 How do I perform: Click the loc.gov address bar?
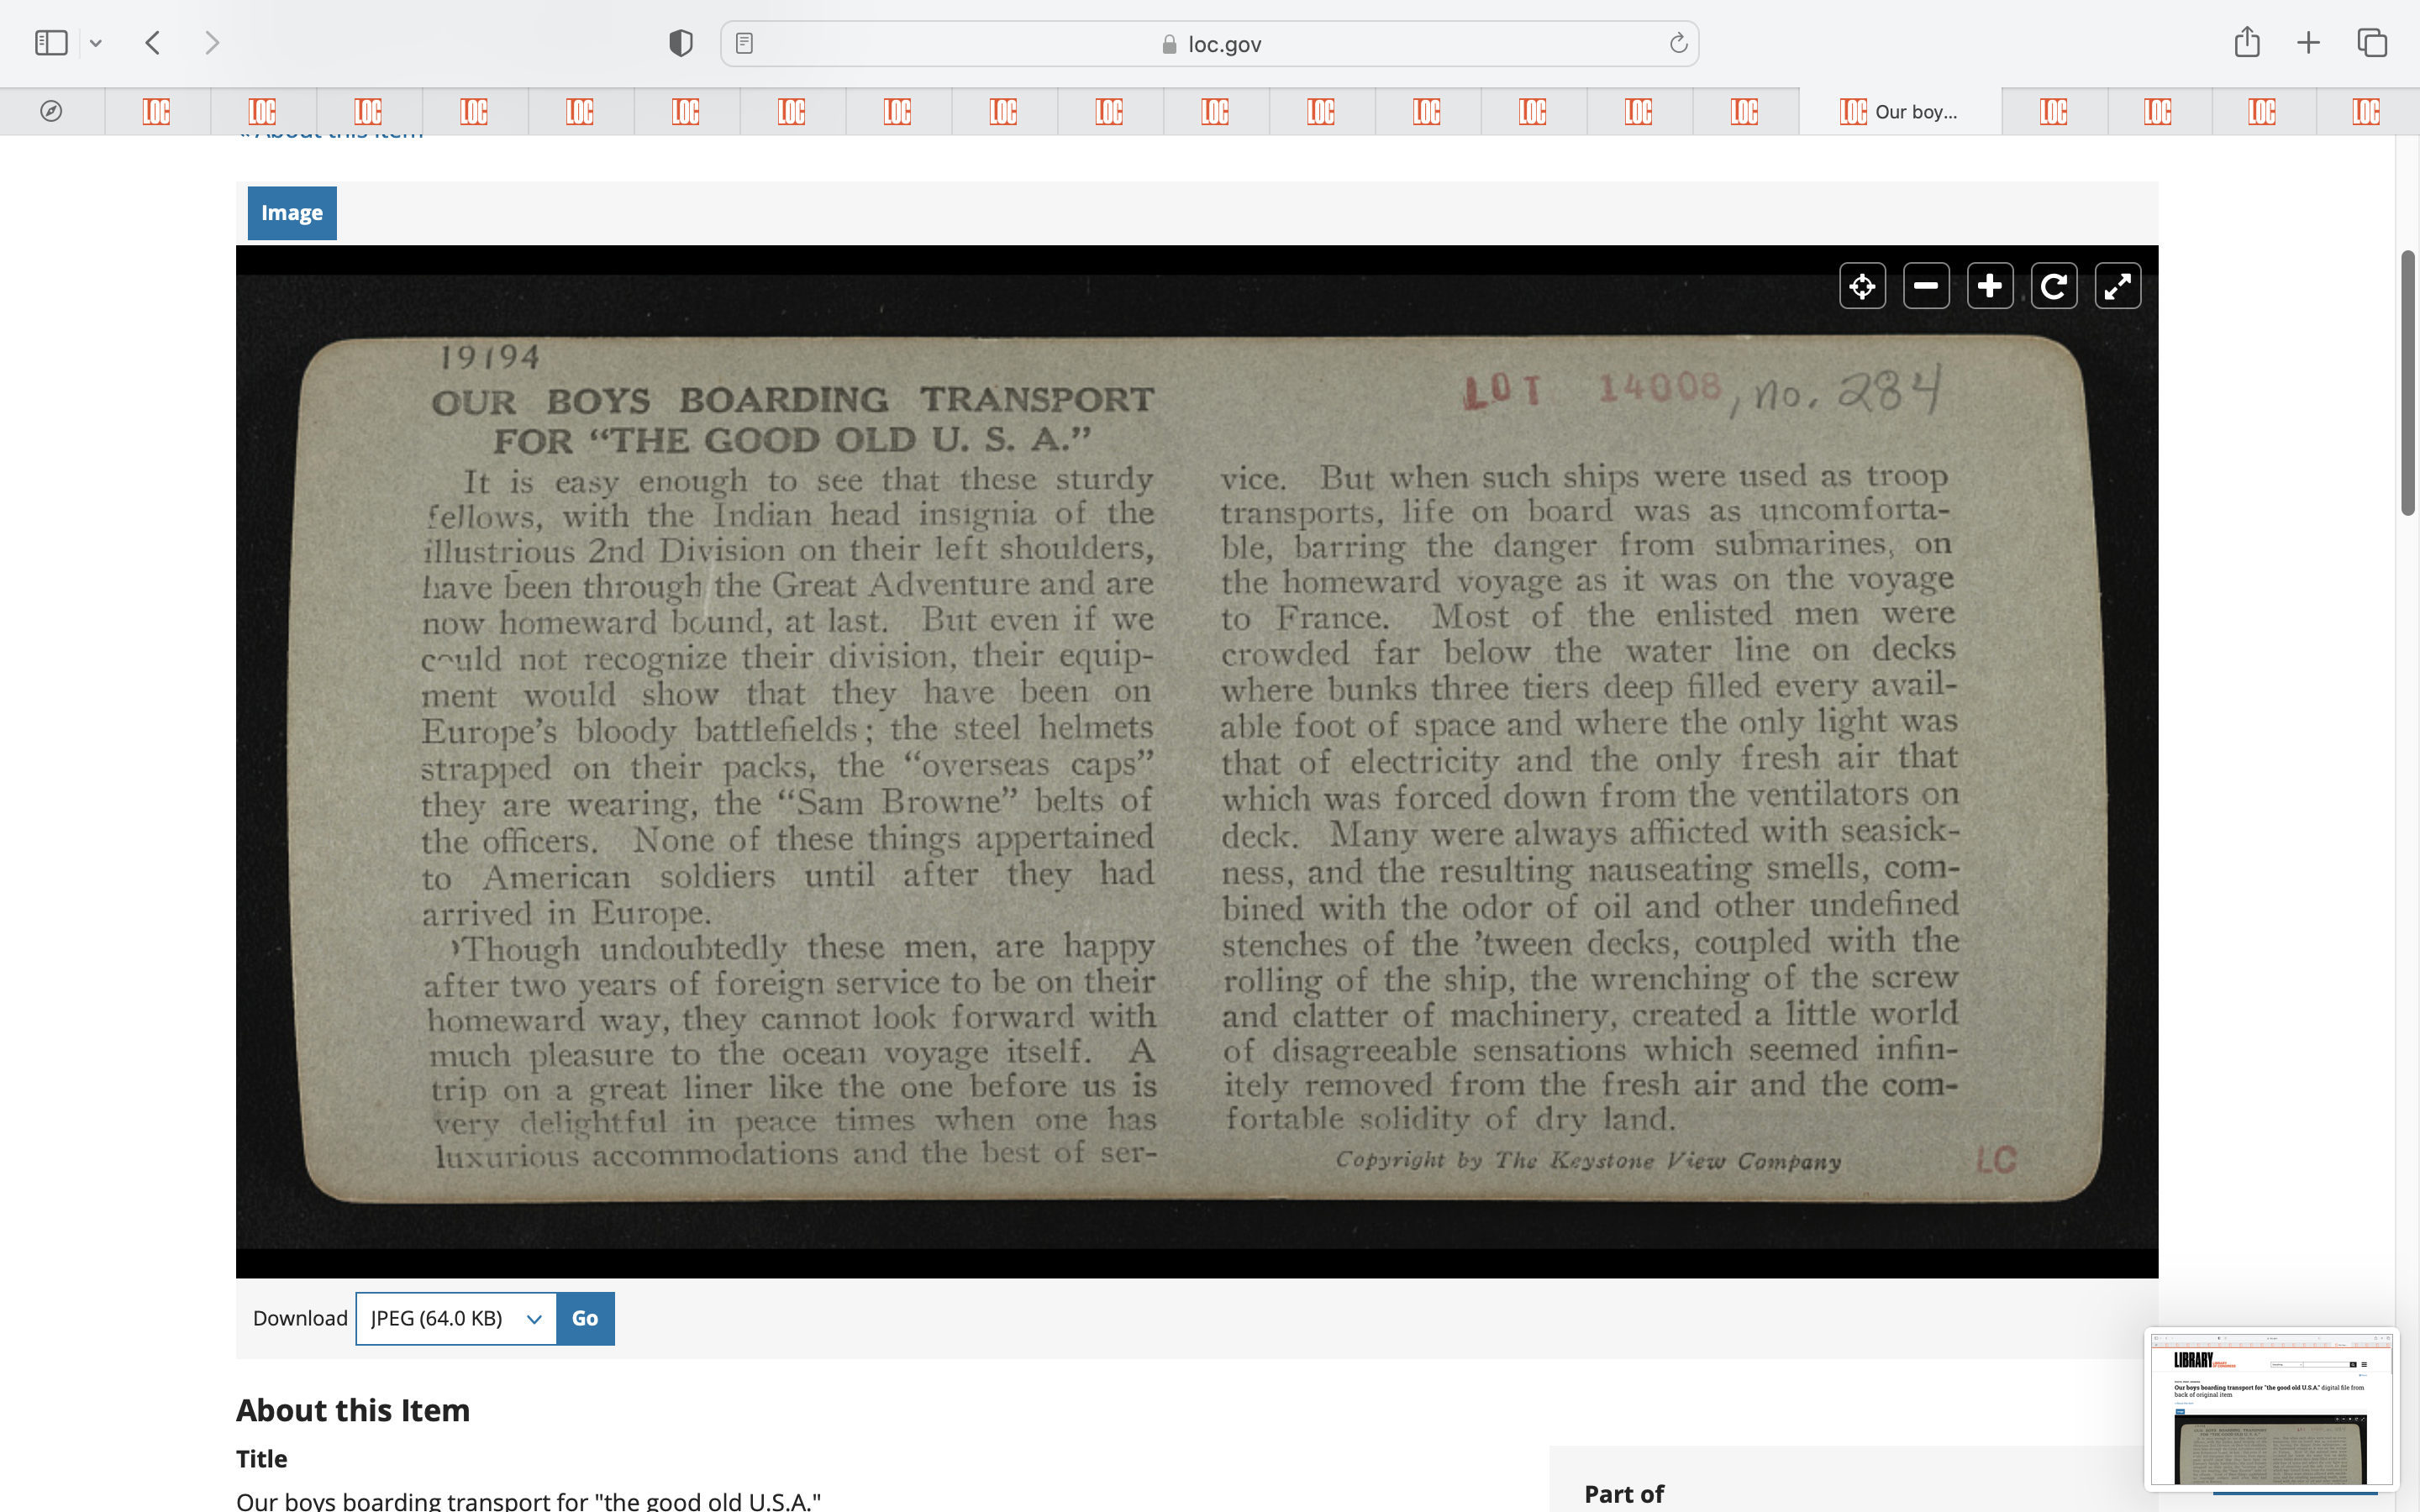point(1210,44)
